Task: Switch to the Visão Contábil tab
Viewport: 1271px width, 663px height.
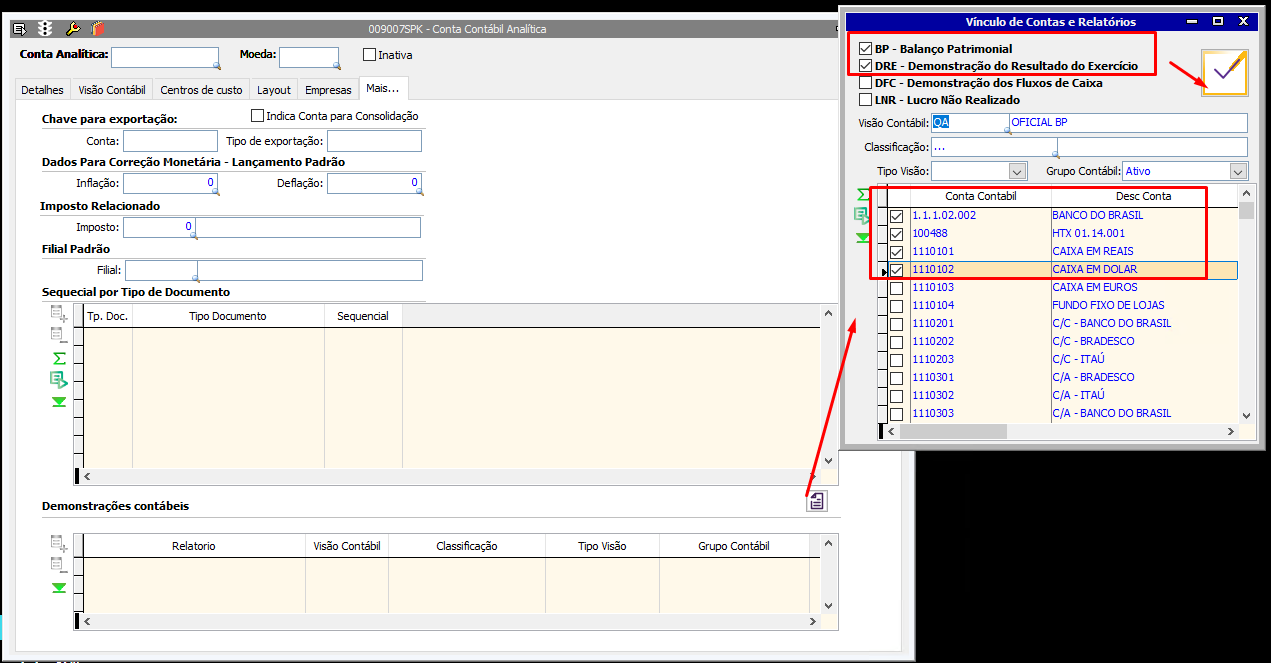Action: tap(111, 90)
